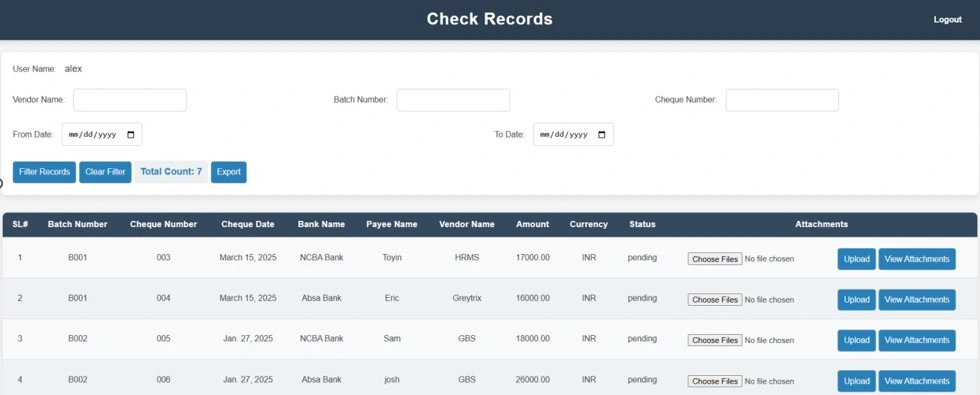980x395 pixels.
Task: Open the From Date calendar picker icon
Action: [x=131, y=134]
